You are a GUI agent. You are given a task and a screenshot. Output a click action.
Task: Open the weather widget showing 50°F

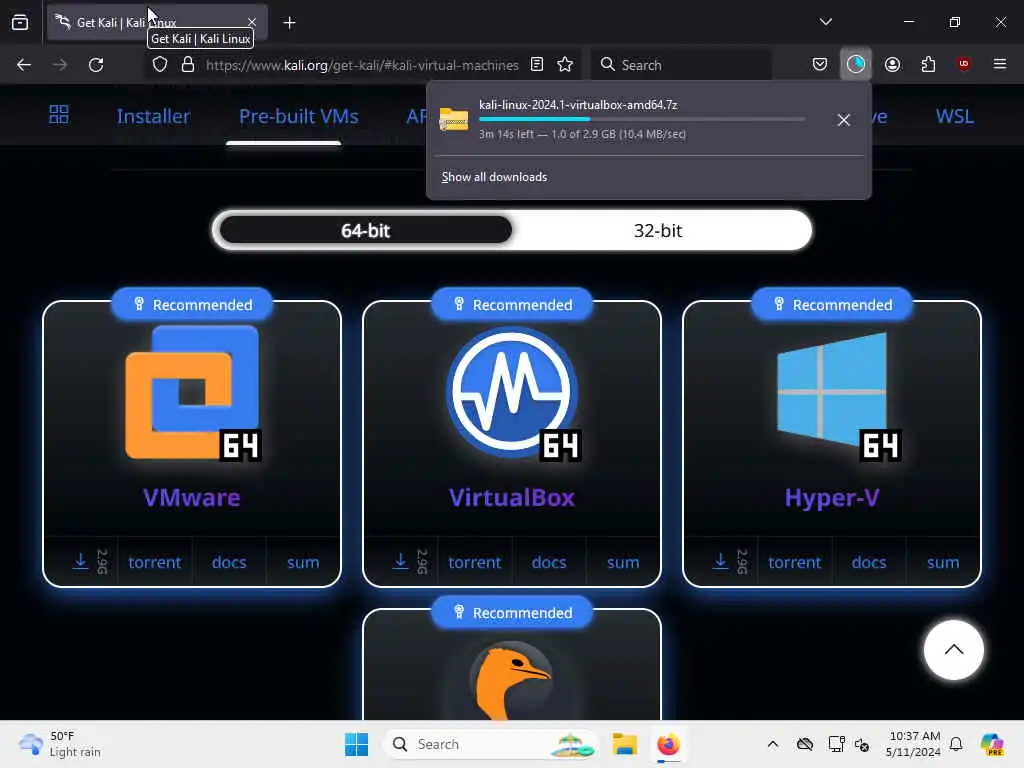[x=60, y=744]
